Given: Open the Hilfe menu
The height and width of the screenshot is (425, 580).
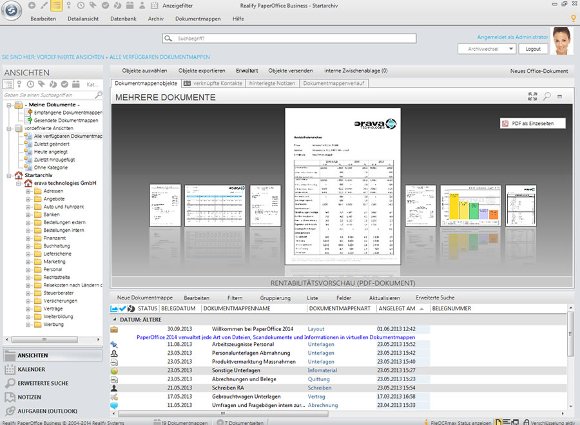Looking at the screenshot, I should 238,19.
